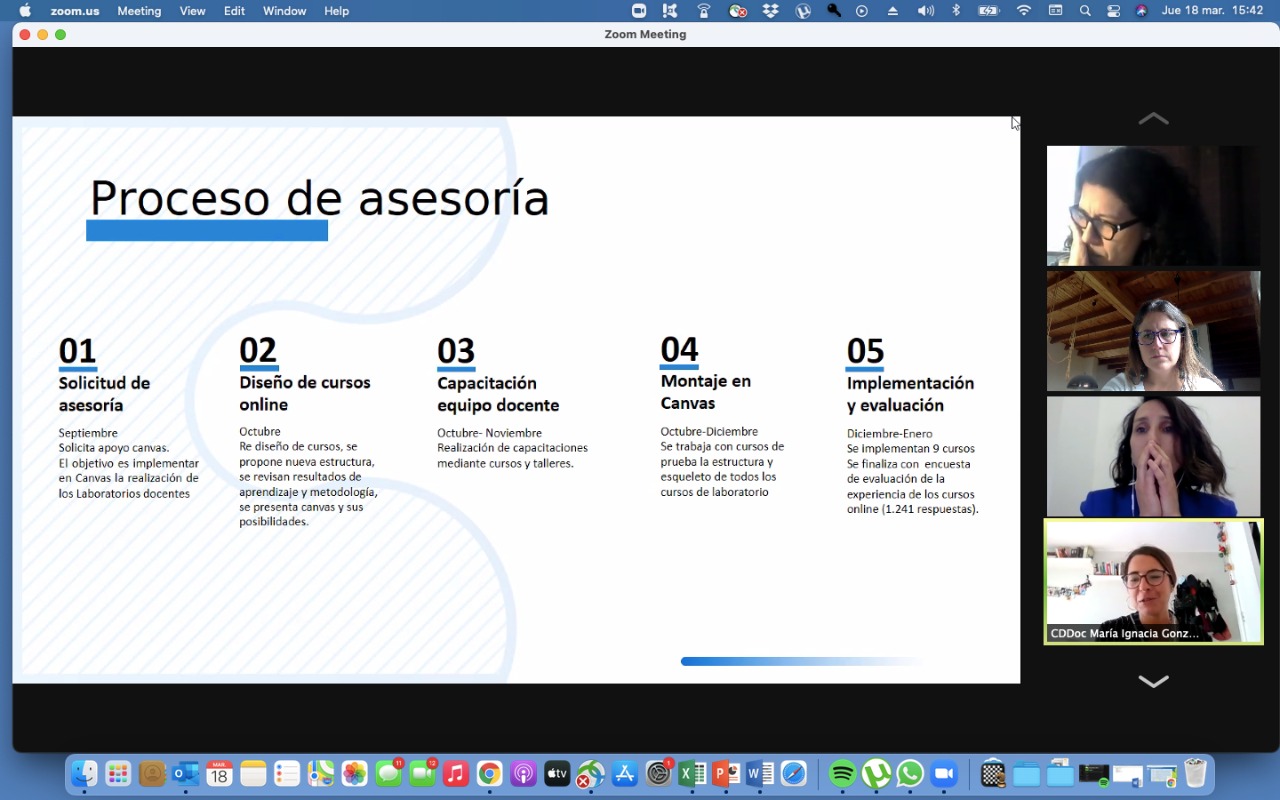
Task: Select María Ignacia's highlighted video thumbnail
Action: 1153,581
